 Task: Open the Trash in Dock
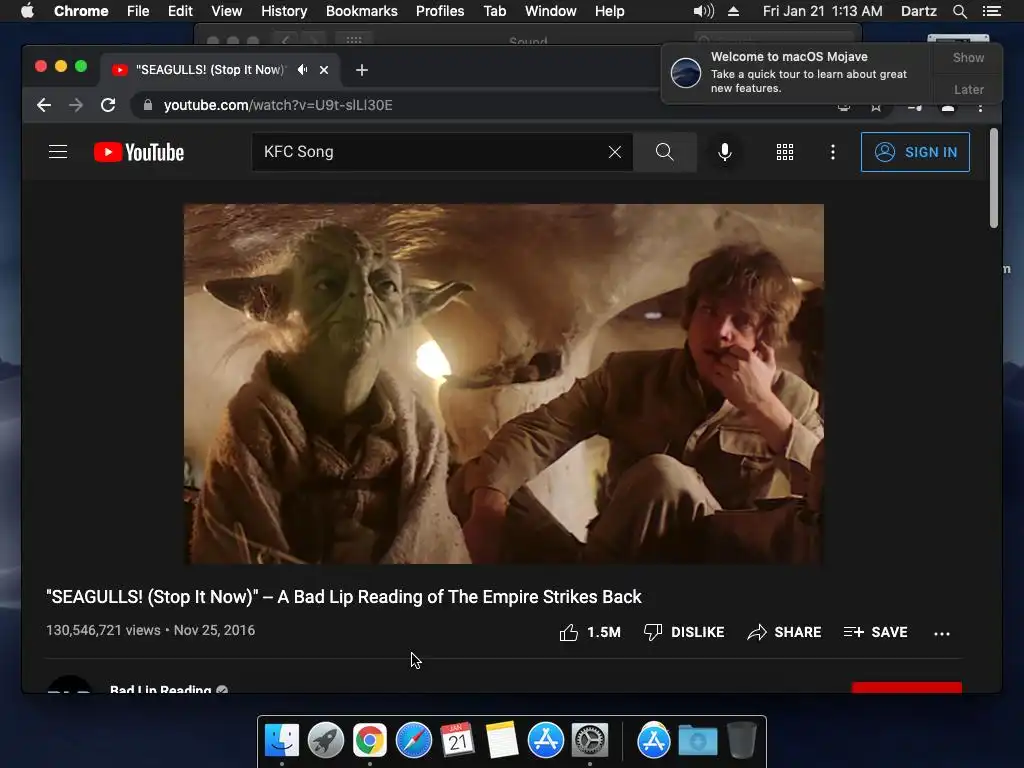pos(742,740)
